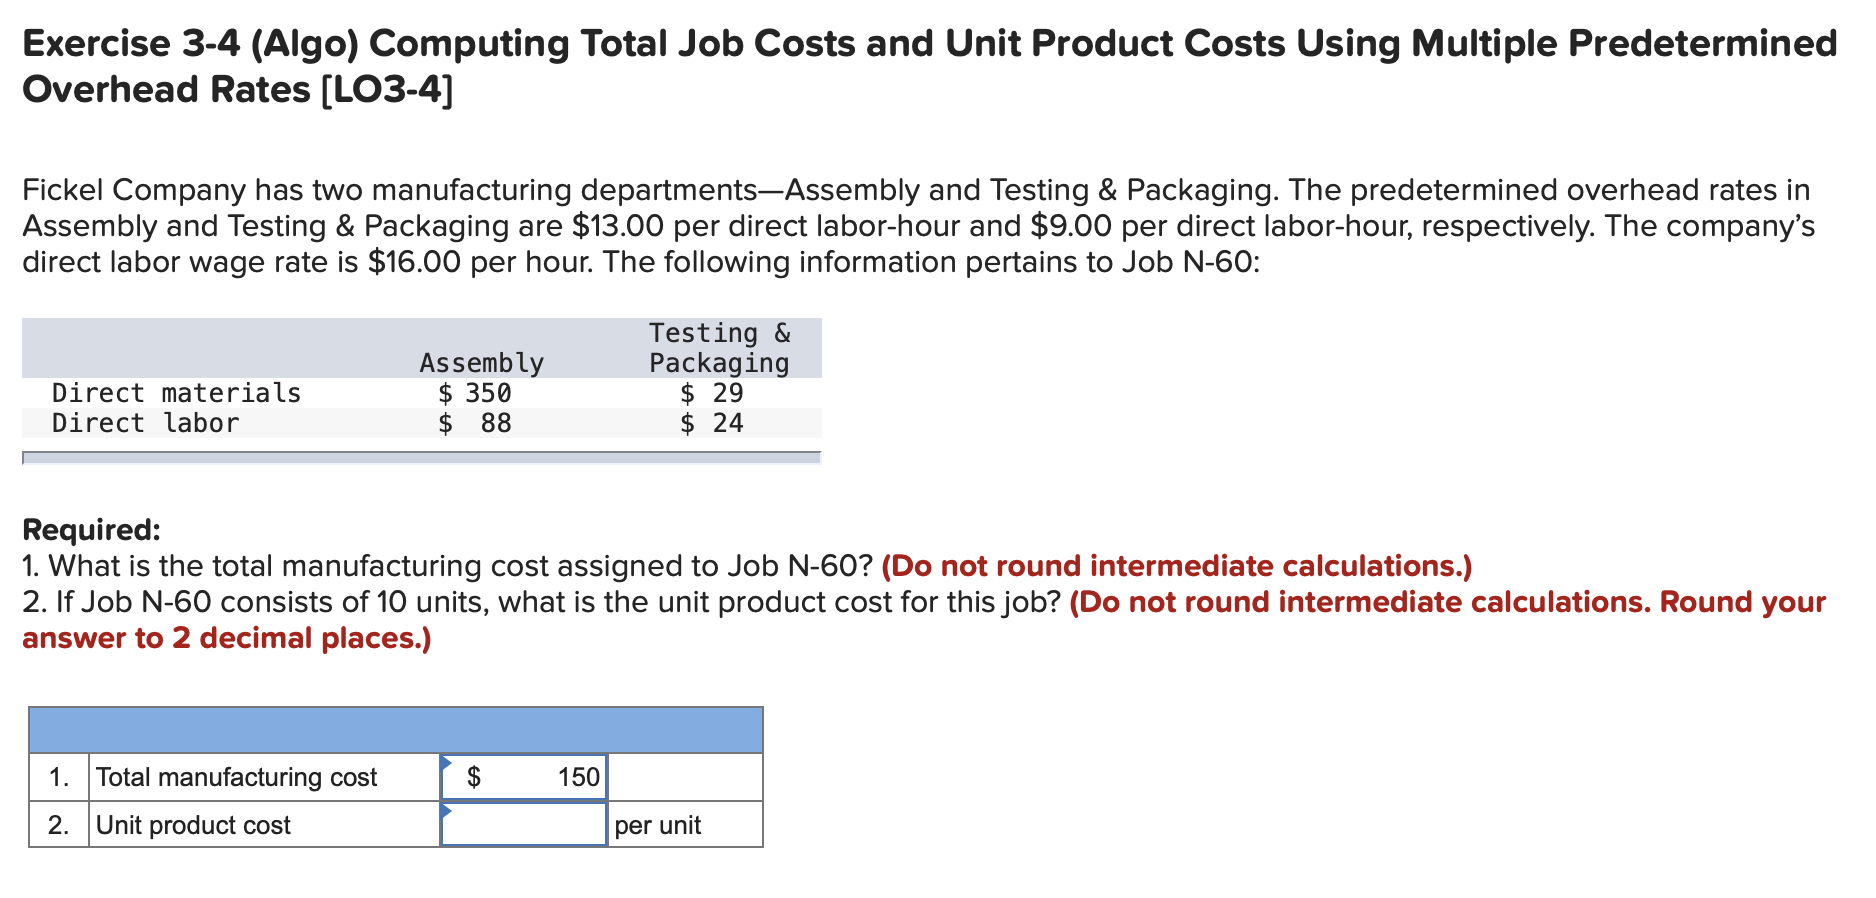Viewport: 1876px width, 898px height.
Task: Click the Assembly column header
Action: click(481, 362)
